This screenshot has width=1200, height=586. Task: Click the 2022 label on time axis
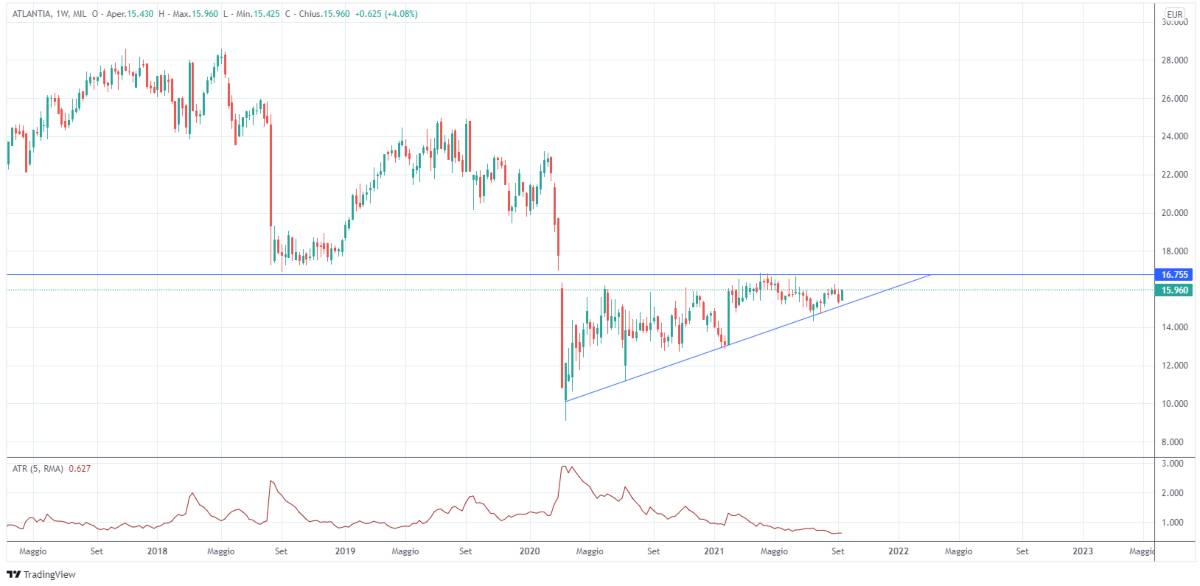tap(897, 551)
